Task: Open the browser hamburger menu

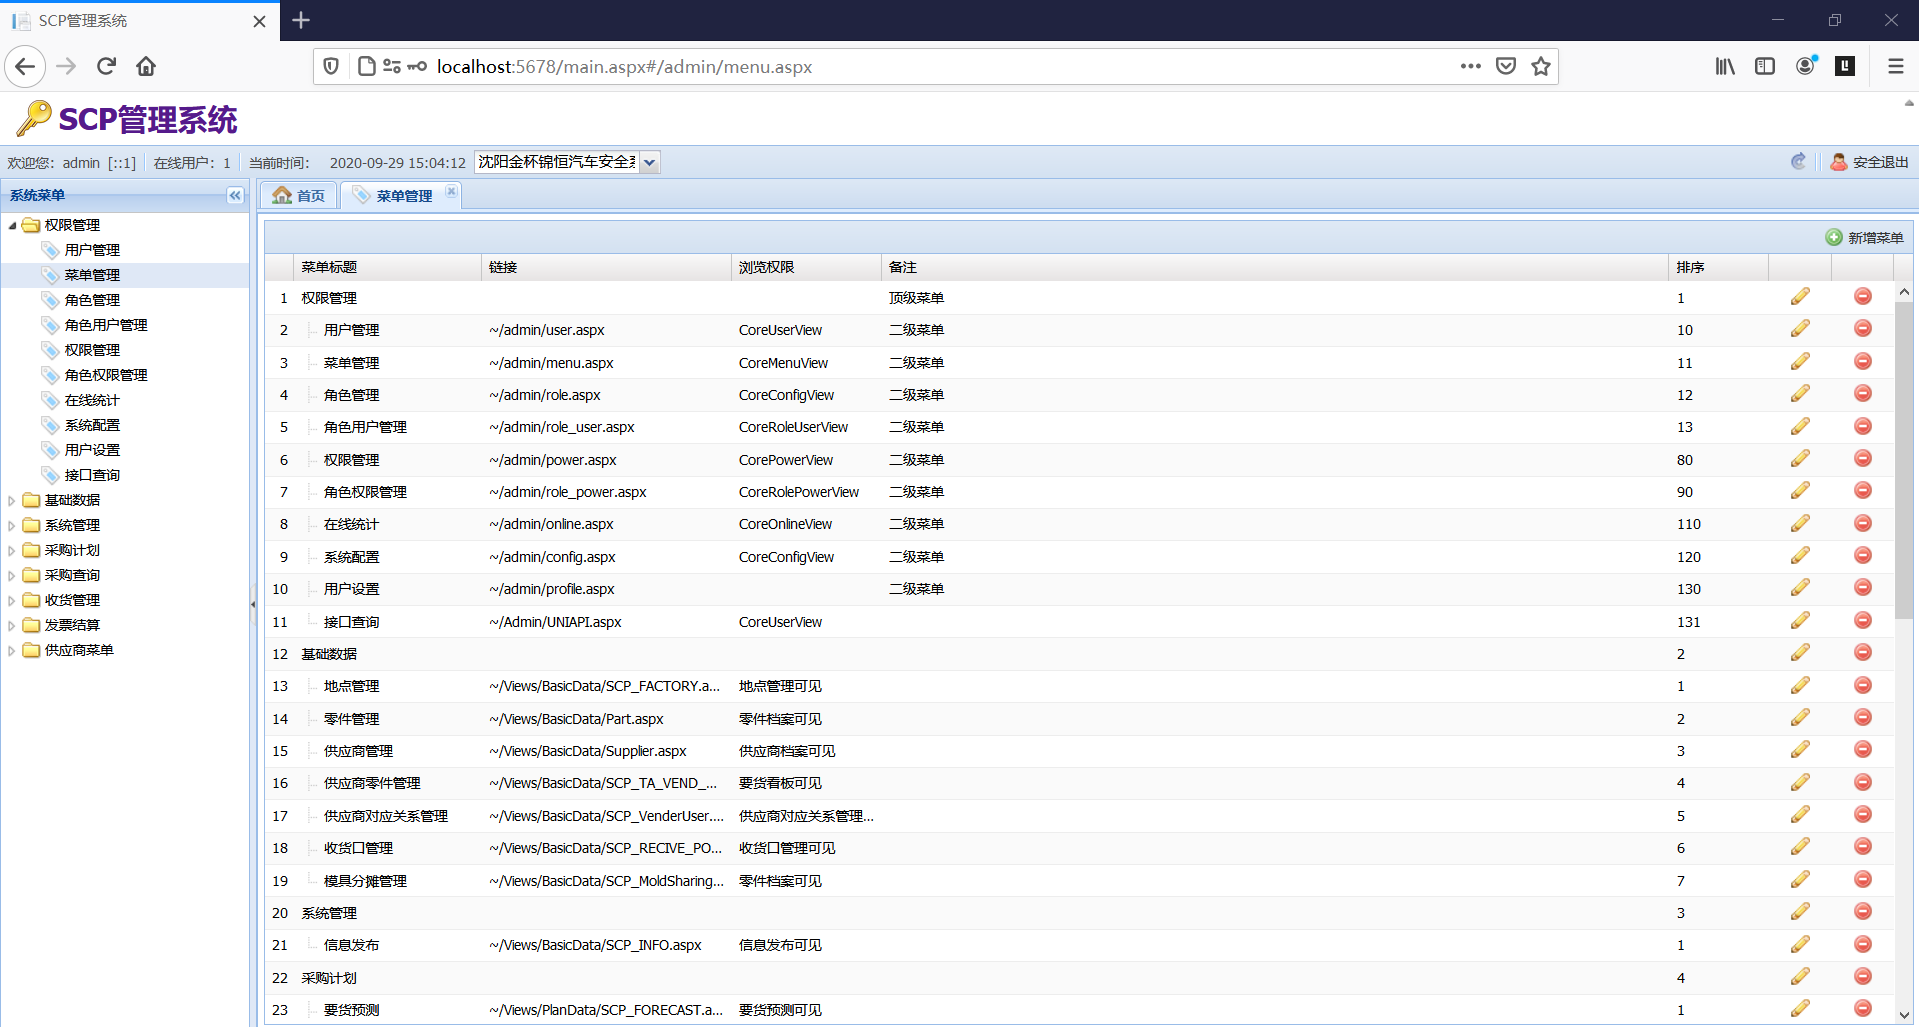Action: click(1895, 66)
